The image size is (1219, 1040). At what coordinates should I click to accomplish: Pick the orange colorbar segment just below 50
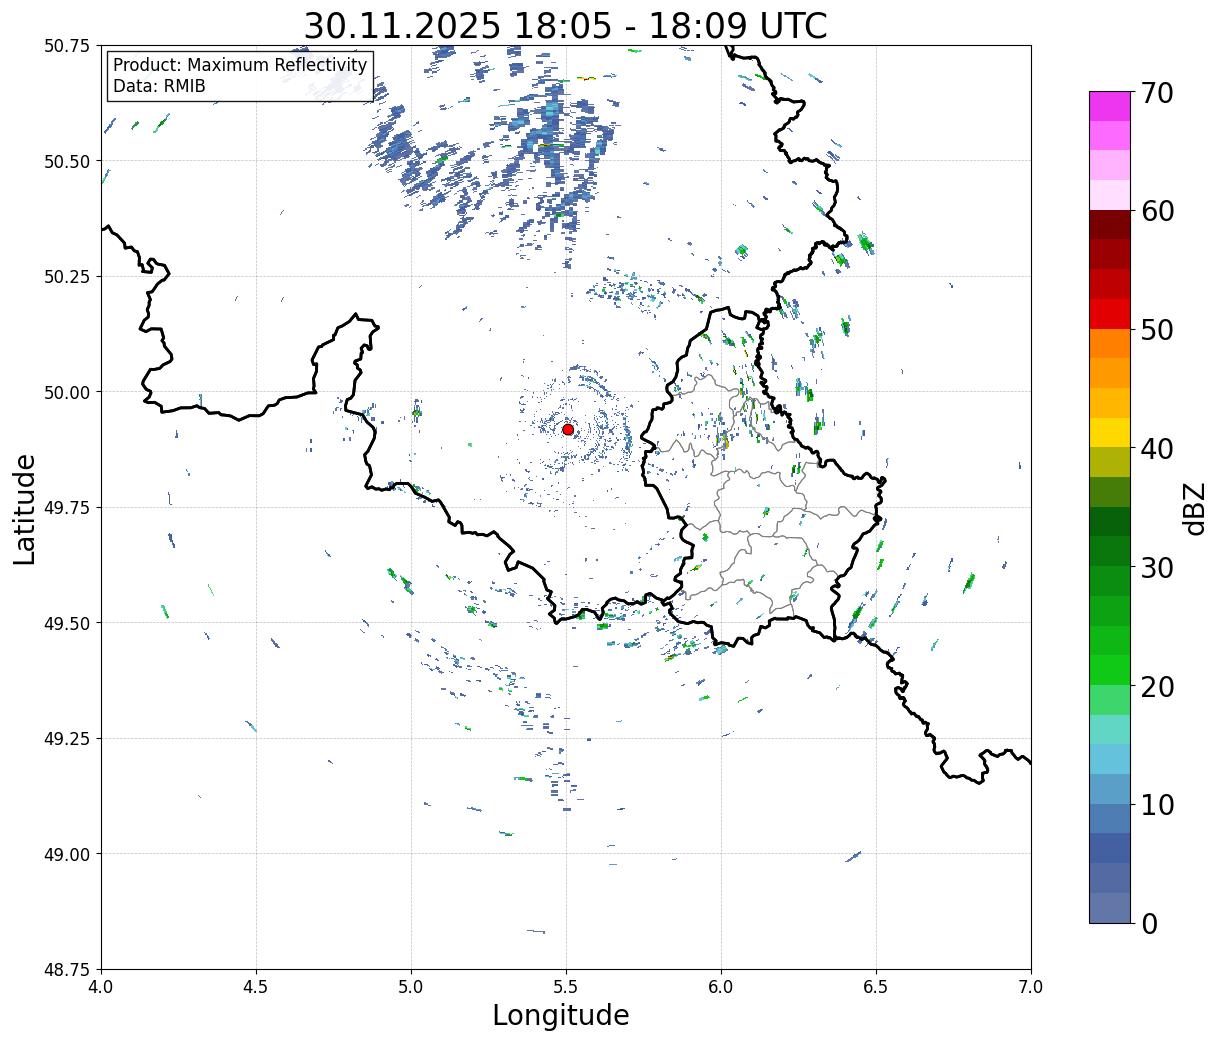1109,343
